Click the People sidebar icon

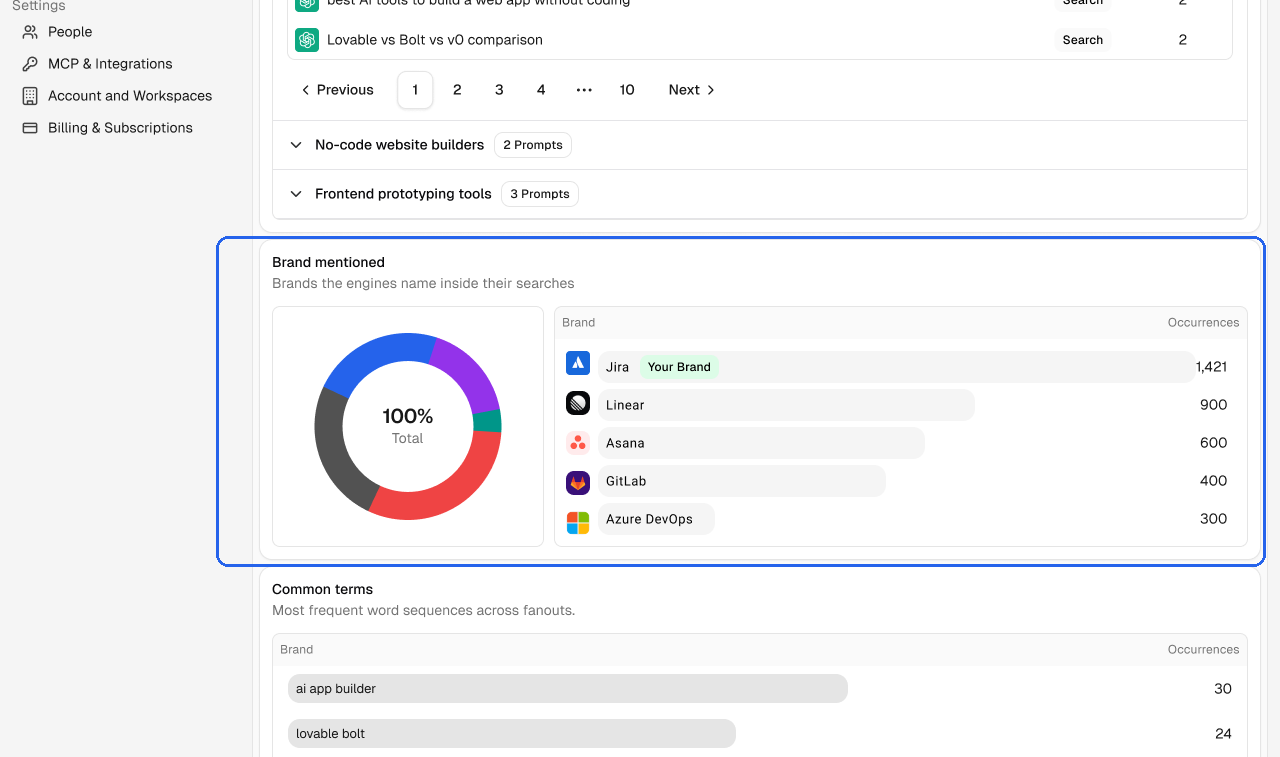coord(30,32)
